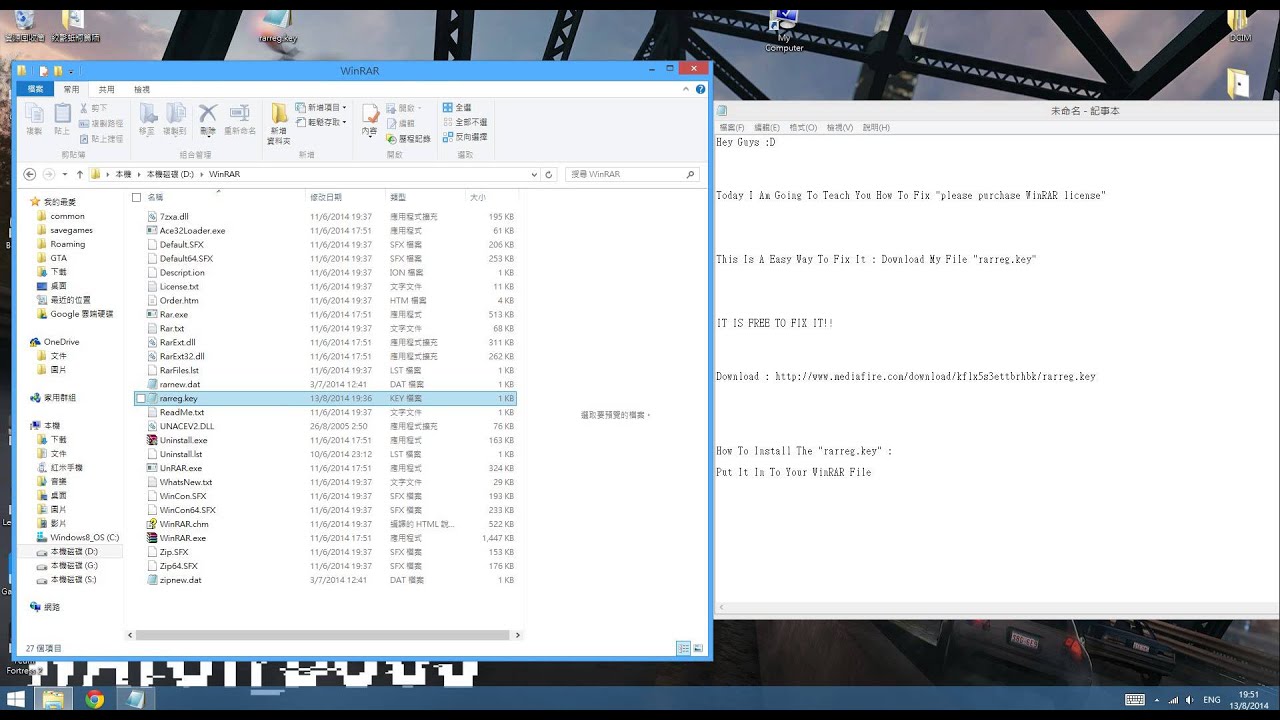Open the Windows Start button
1280x720 pixels.
coord(16,699)
